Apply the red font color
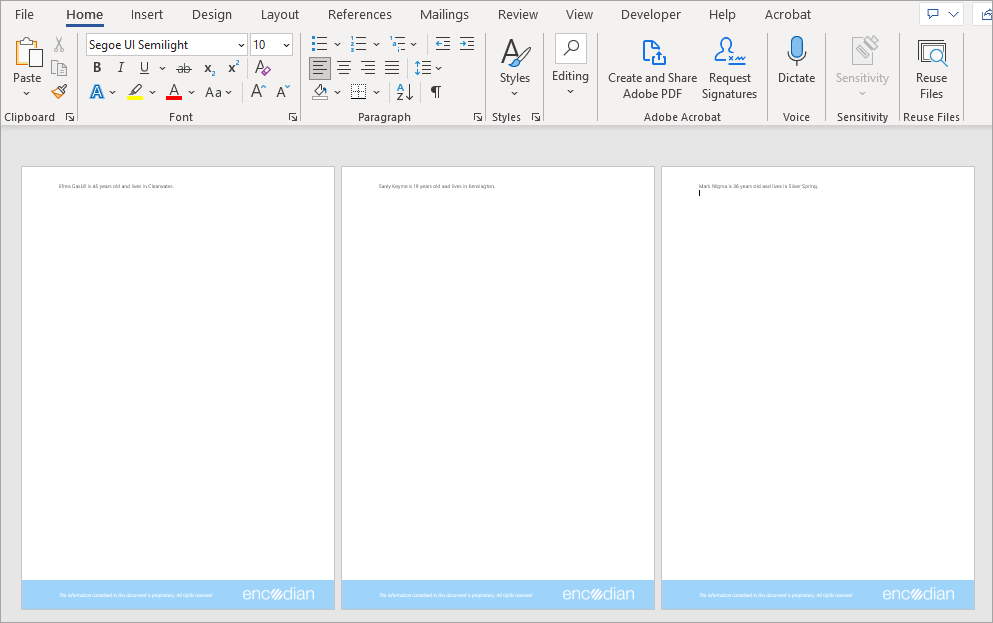The image size is (993, 623). point(174,92)
